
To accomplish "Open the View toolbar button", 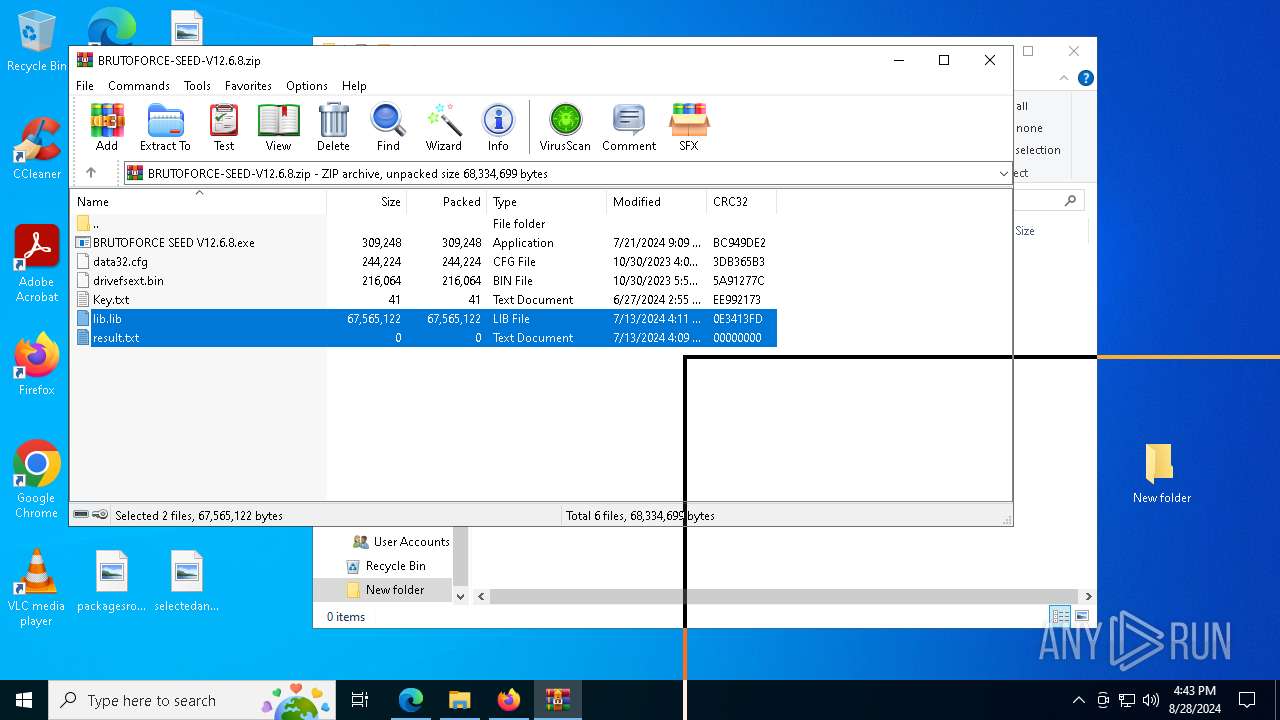I will coord(278,127).
